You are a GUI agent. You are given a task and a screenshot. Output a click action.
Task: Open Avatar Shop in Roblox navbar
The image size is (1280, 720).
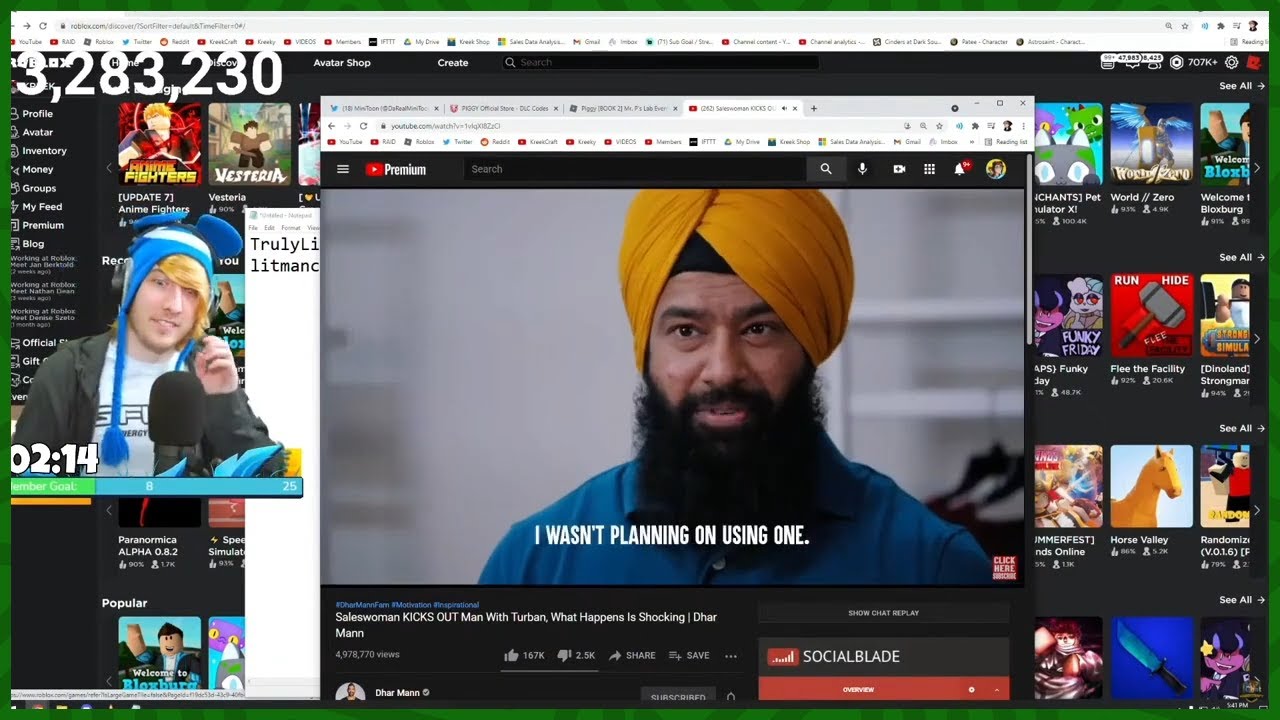[x=342, y=62]
